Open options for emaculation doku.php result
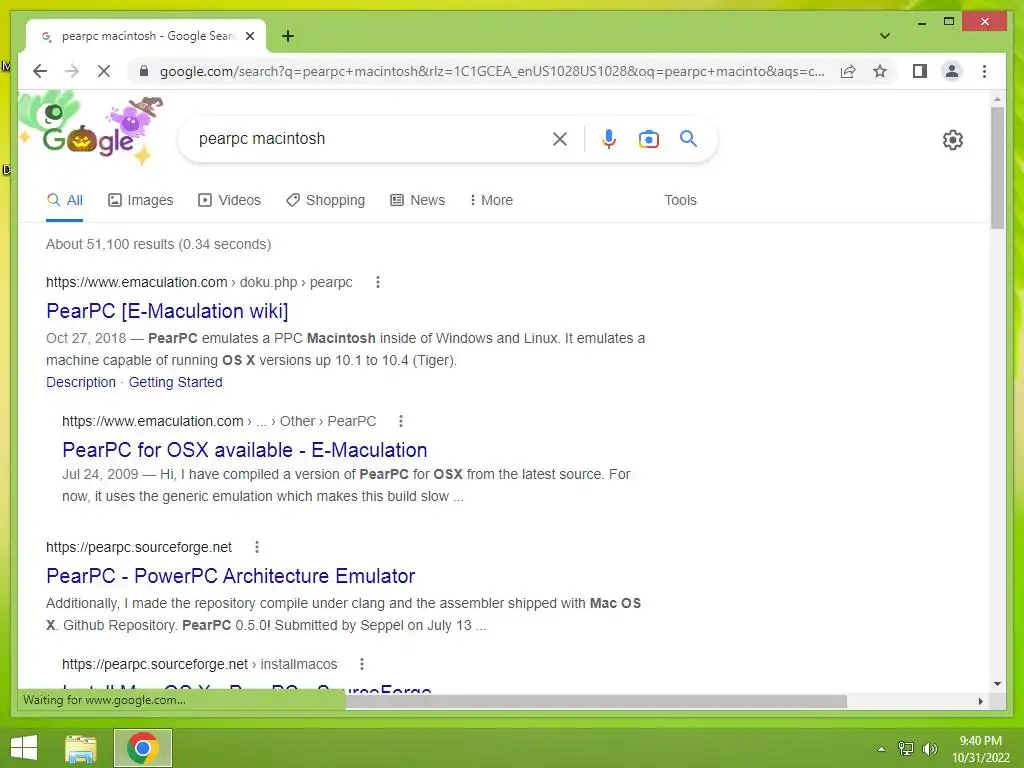The width and height of the screenshot is (1024, 768). (377, 282)
